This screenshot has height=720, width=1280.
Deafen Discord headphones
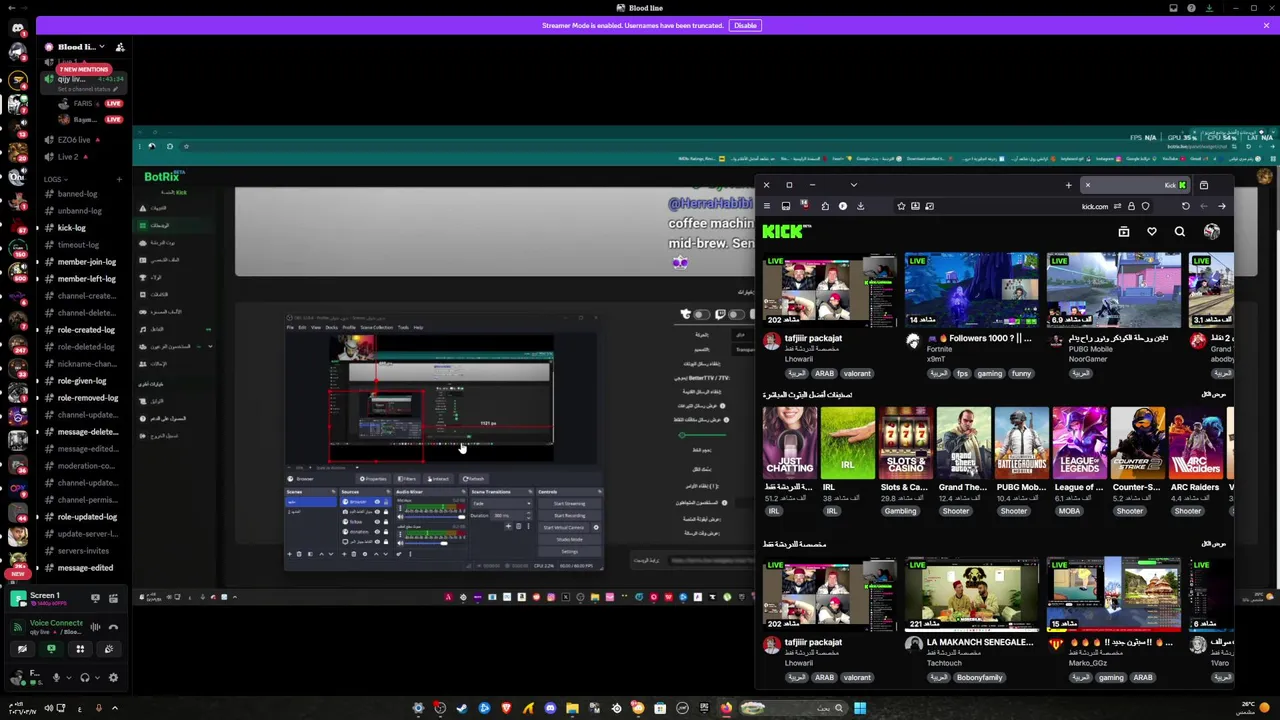85,678
